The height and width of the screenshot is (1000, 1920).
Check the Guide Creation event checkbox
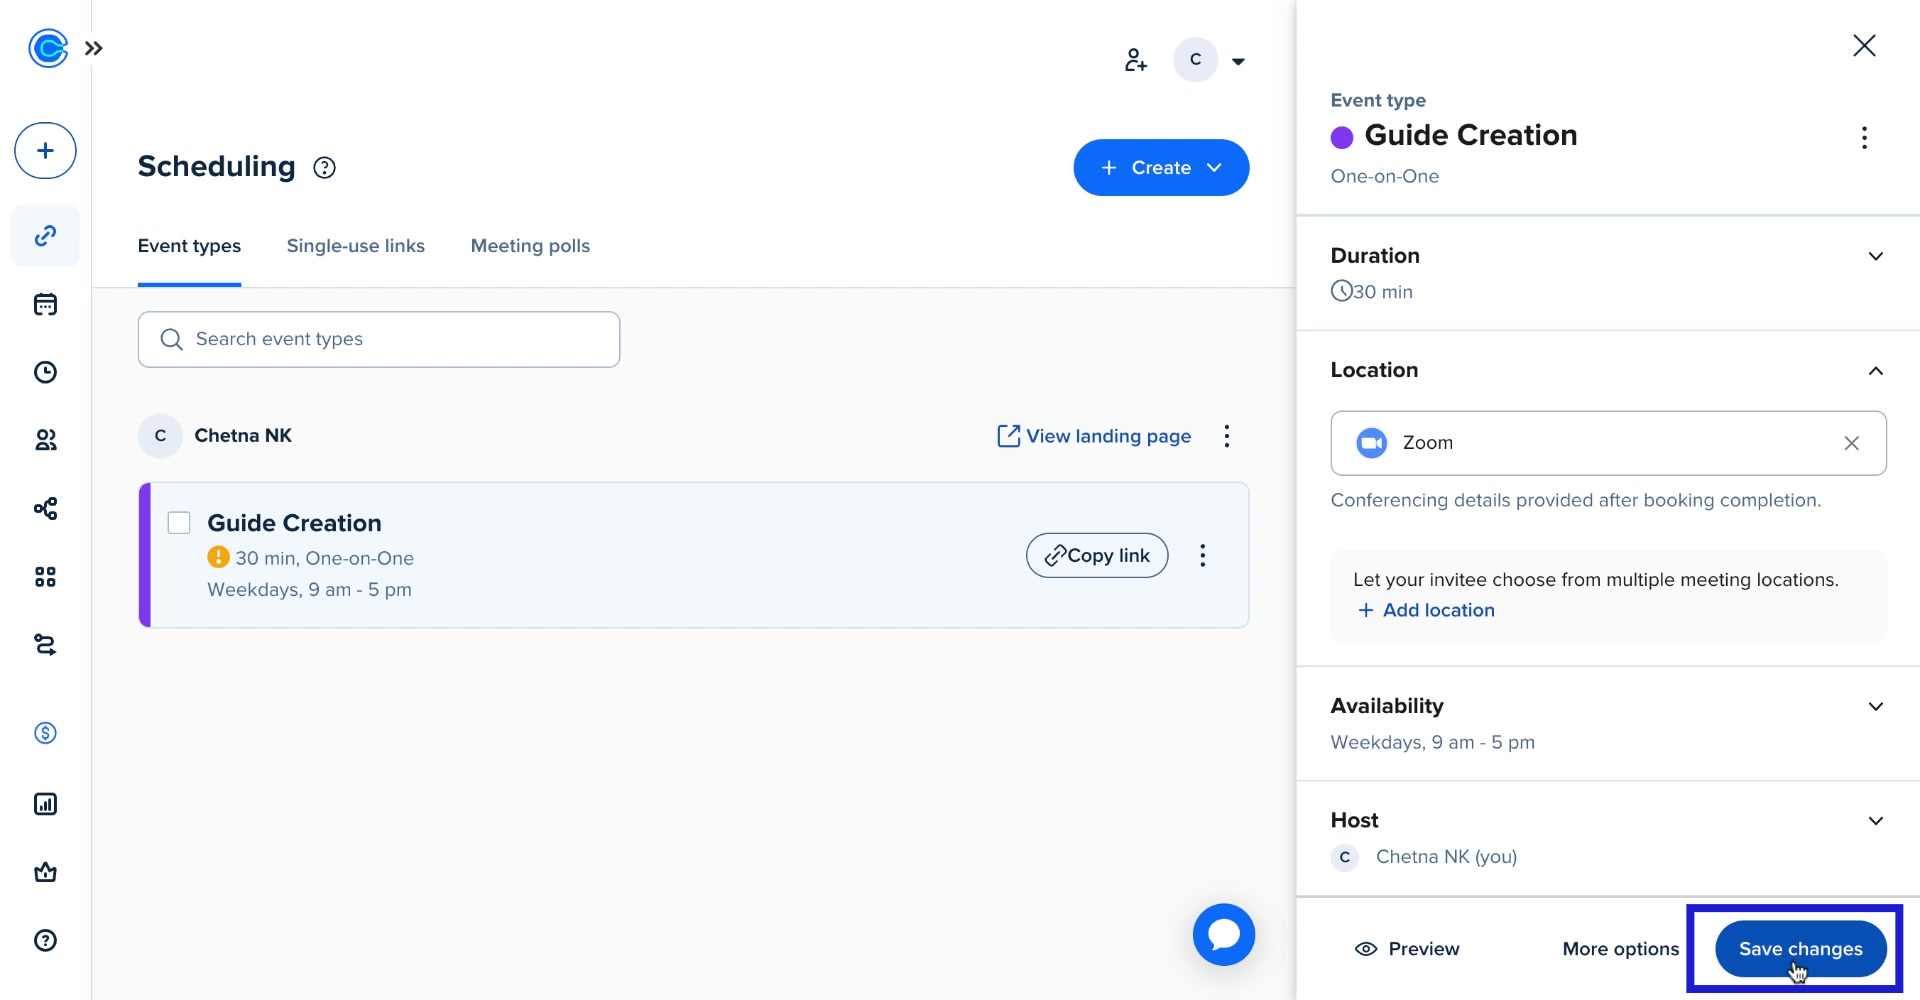tap(179, 523)
